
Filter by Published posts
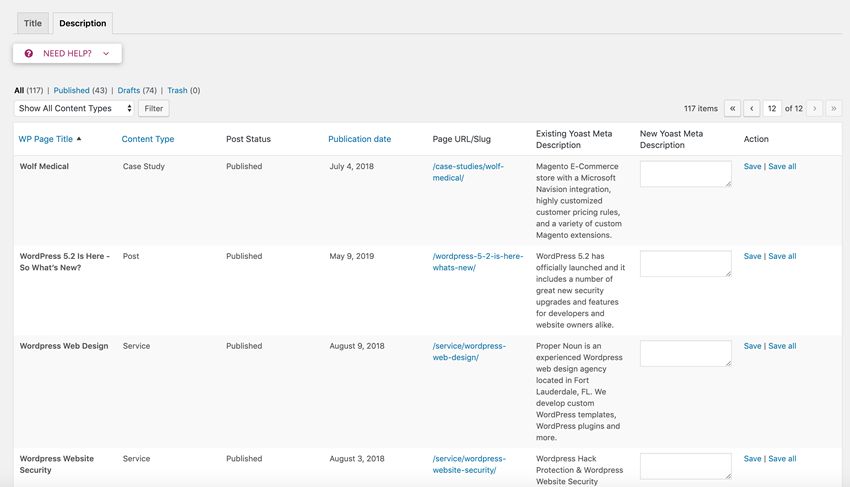pos(71,91)
